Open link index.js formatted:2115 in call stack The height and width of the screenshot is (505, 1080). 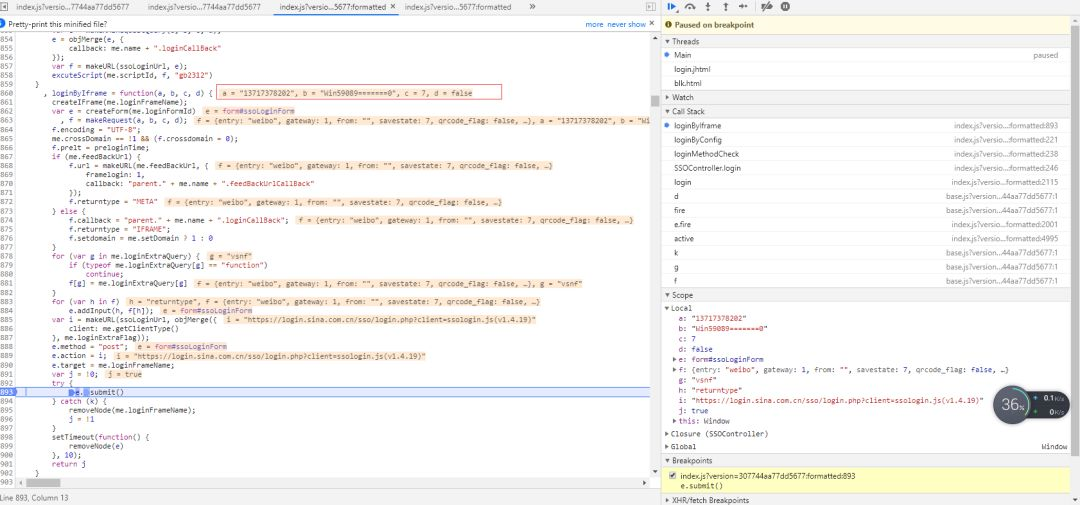(x=1004, y=183)
